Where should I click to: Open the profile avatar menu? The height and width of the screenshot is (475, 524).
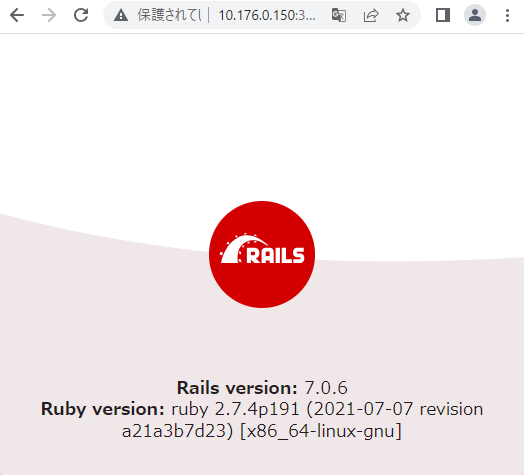[475, 15]
